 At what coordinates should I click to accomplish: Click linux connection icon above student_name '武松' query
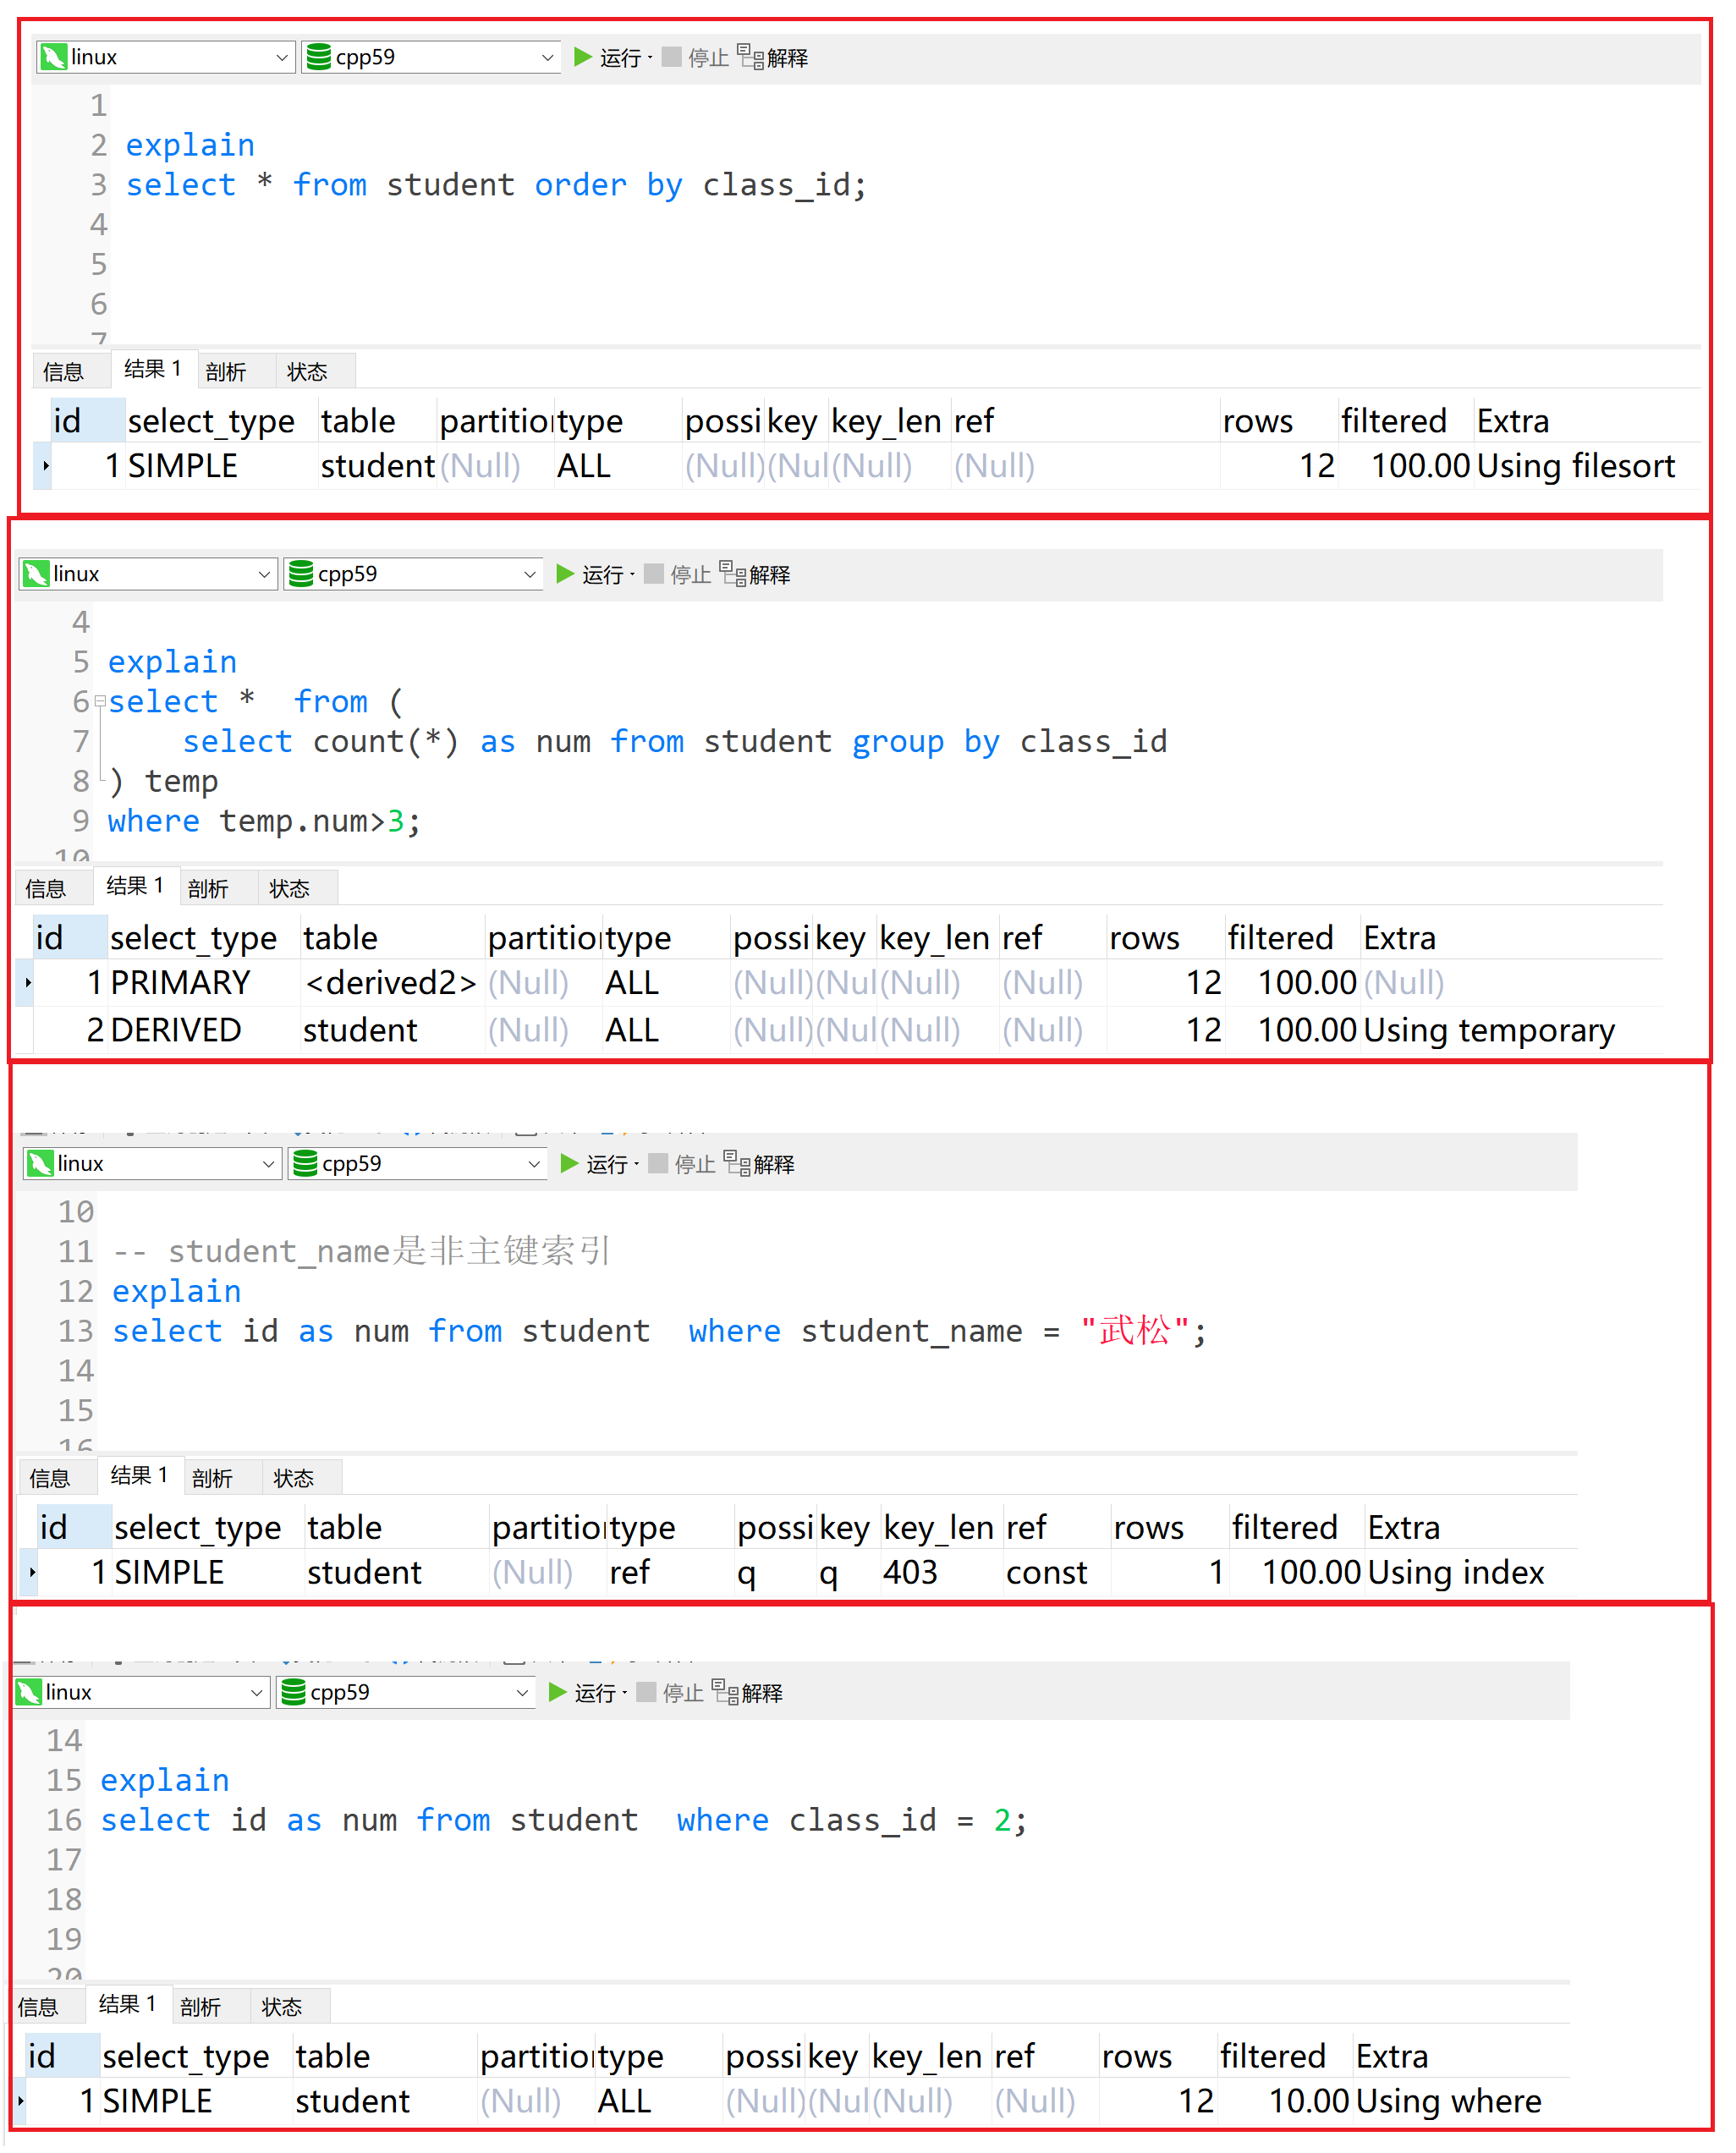40,1164
